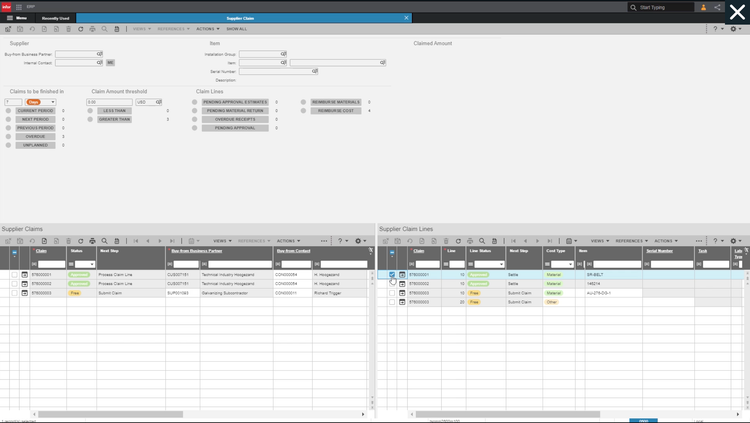The image size is (750, 423).
Task: Check the claim line with cost type Other
Action: point(392,302)
